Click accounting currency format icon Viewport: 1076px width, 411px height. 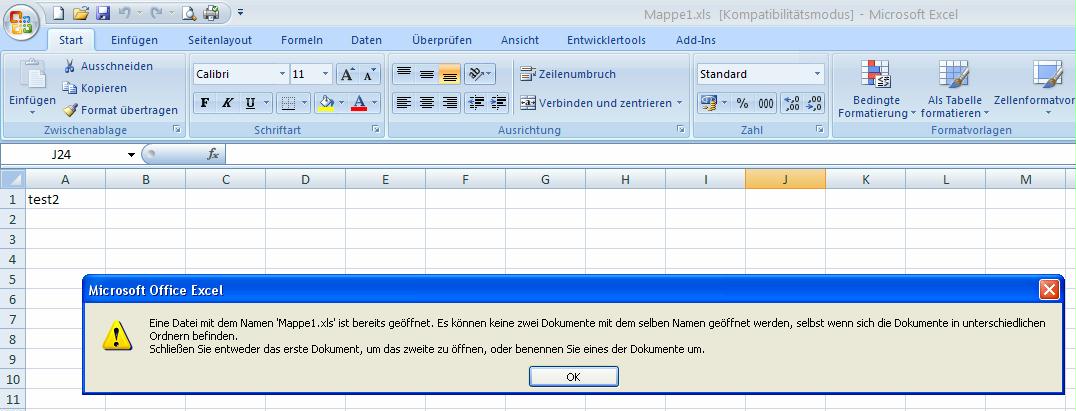tap(708, 103)
